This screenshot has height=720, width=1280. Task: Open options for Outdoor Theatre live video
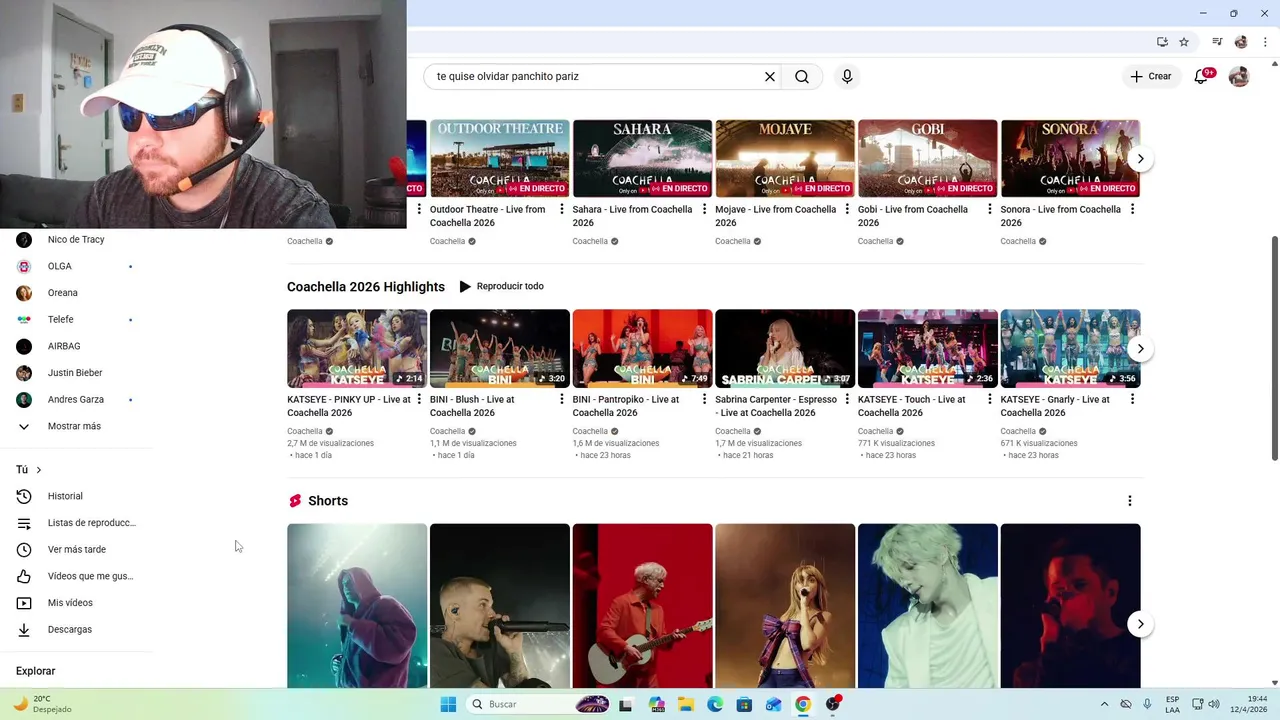point(562,209)
